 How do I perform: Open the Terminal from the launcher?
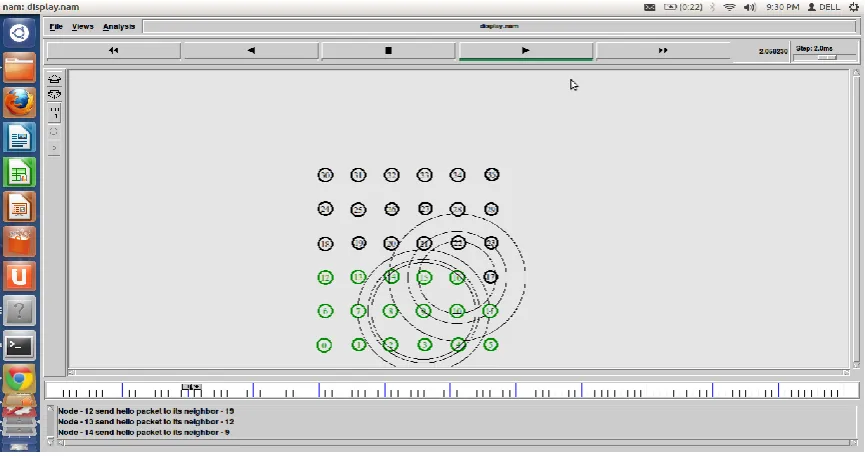19,346
